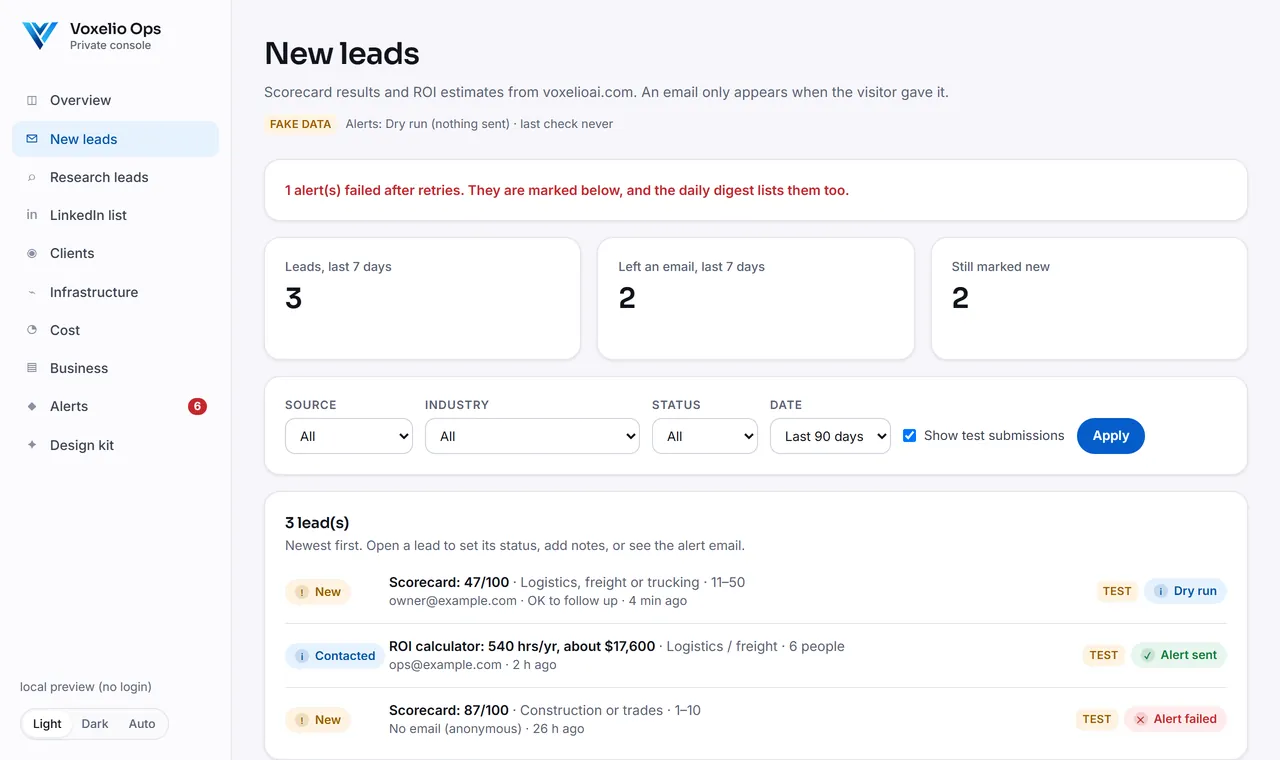
Task: Open Research leads section
Action: [x=115, y=177]
